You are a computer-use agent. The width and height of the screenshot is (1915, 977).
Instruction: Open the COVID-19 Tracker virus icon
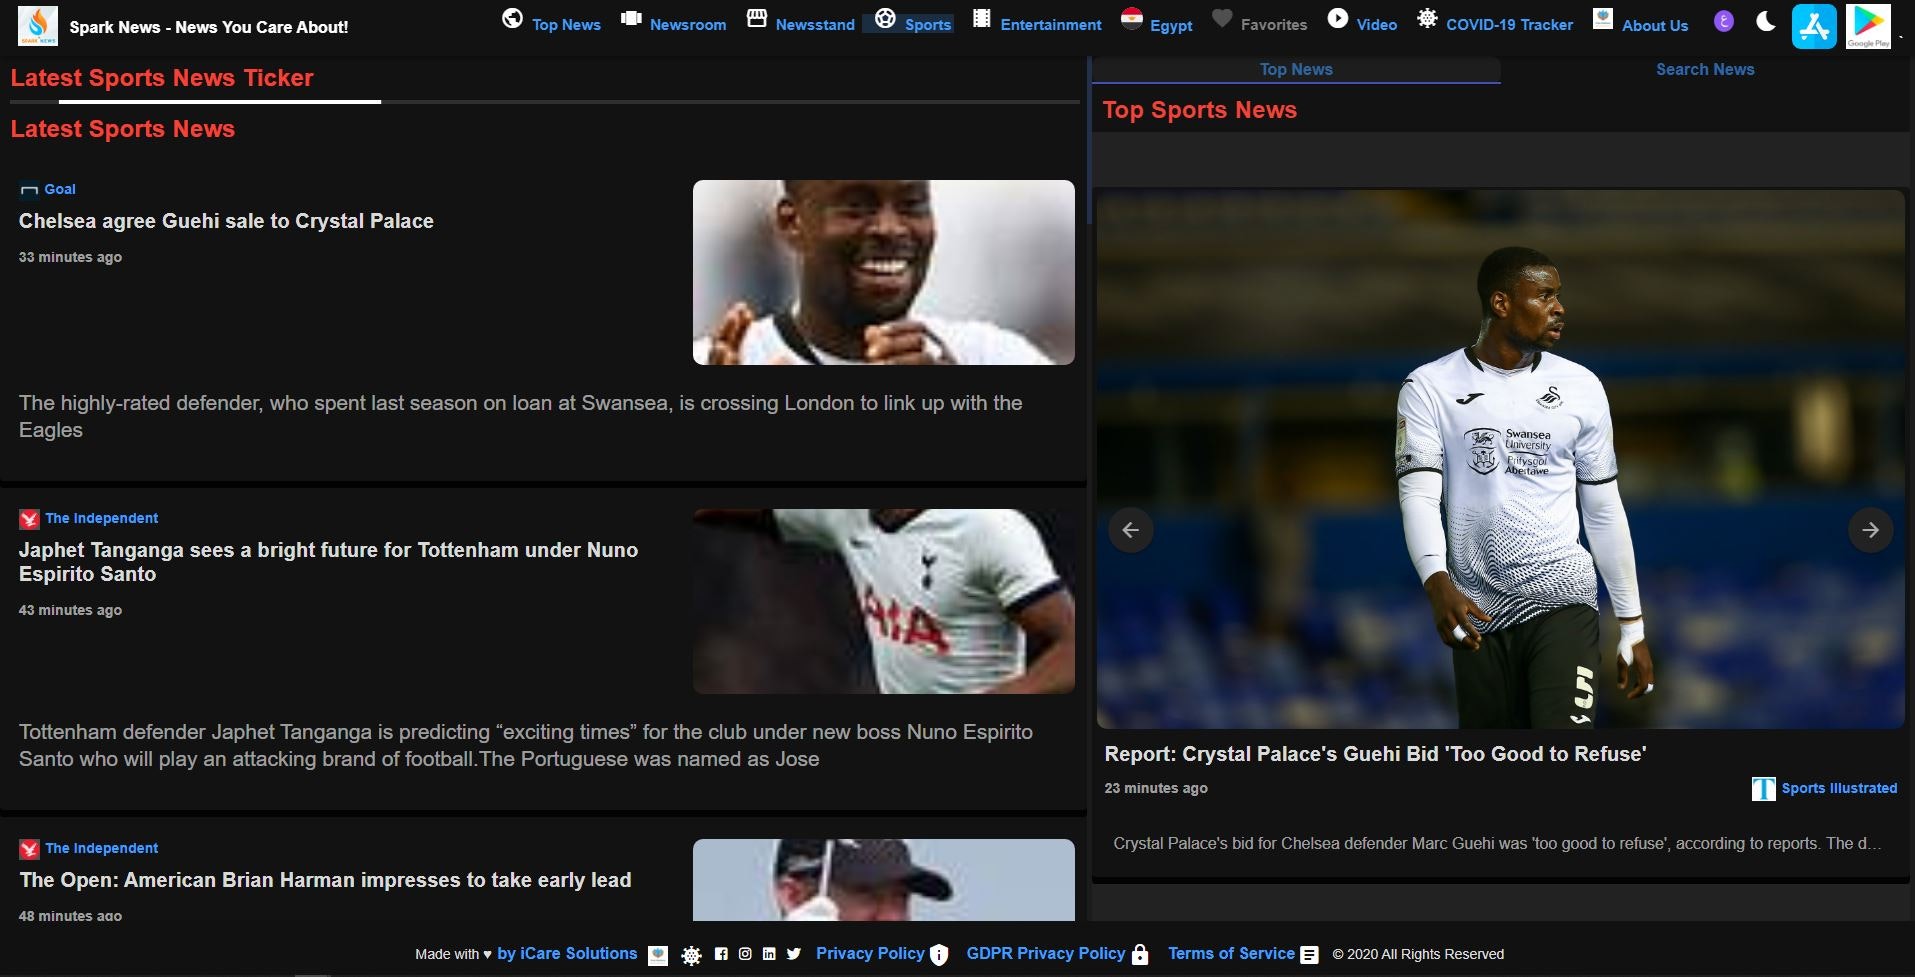point(1427,17)
